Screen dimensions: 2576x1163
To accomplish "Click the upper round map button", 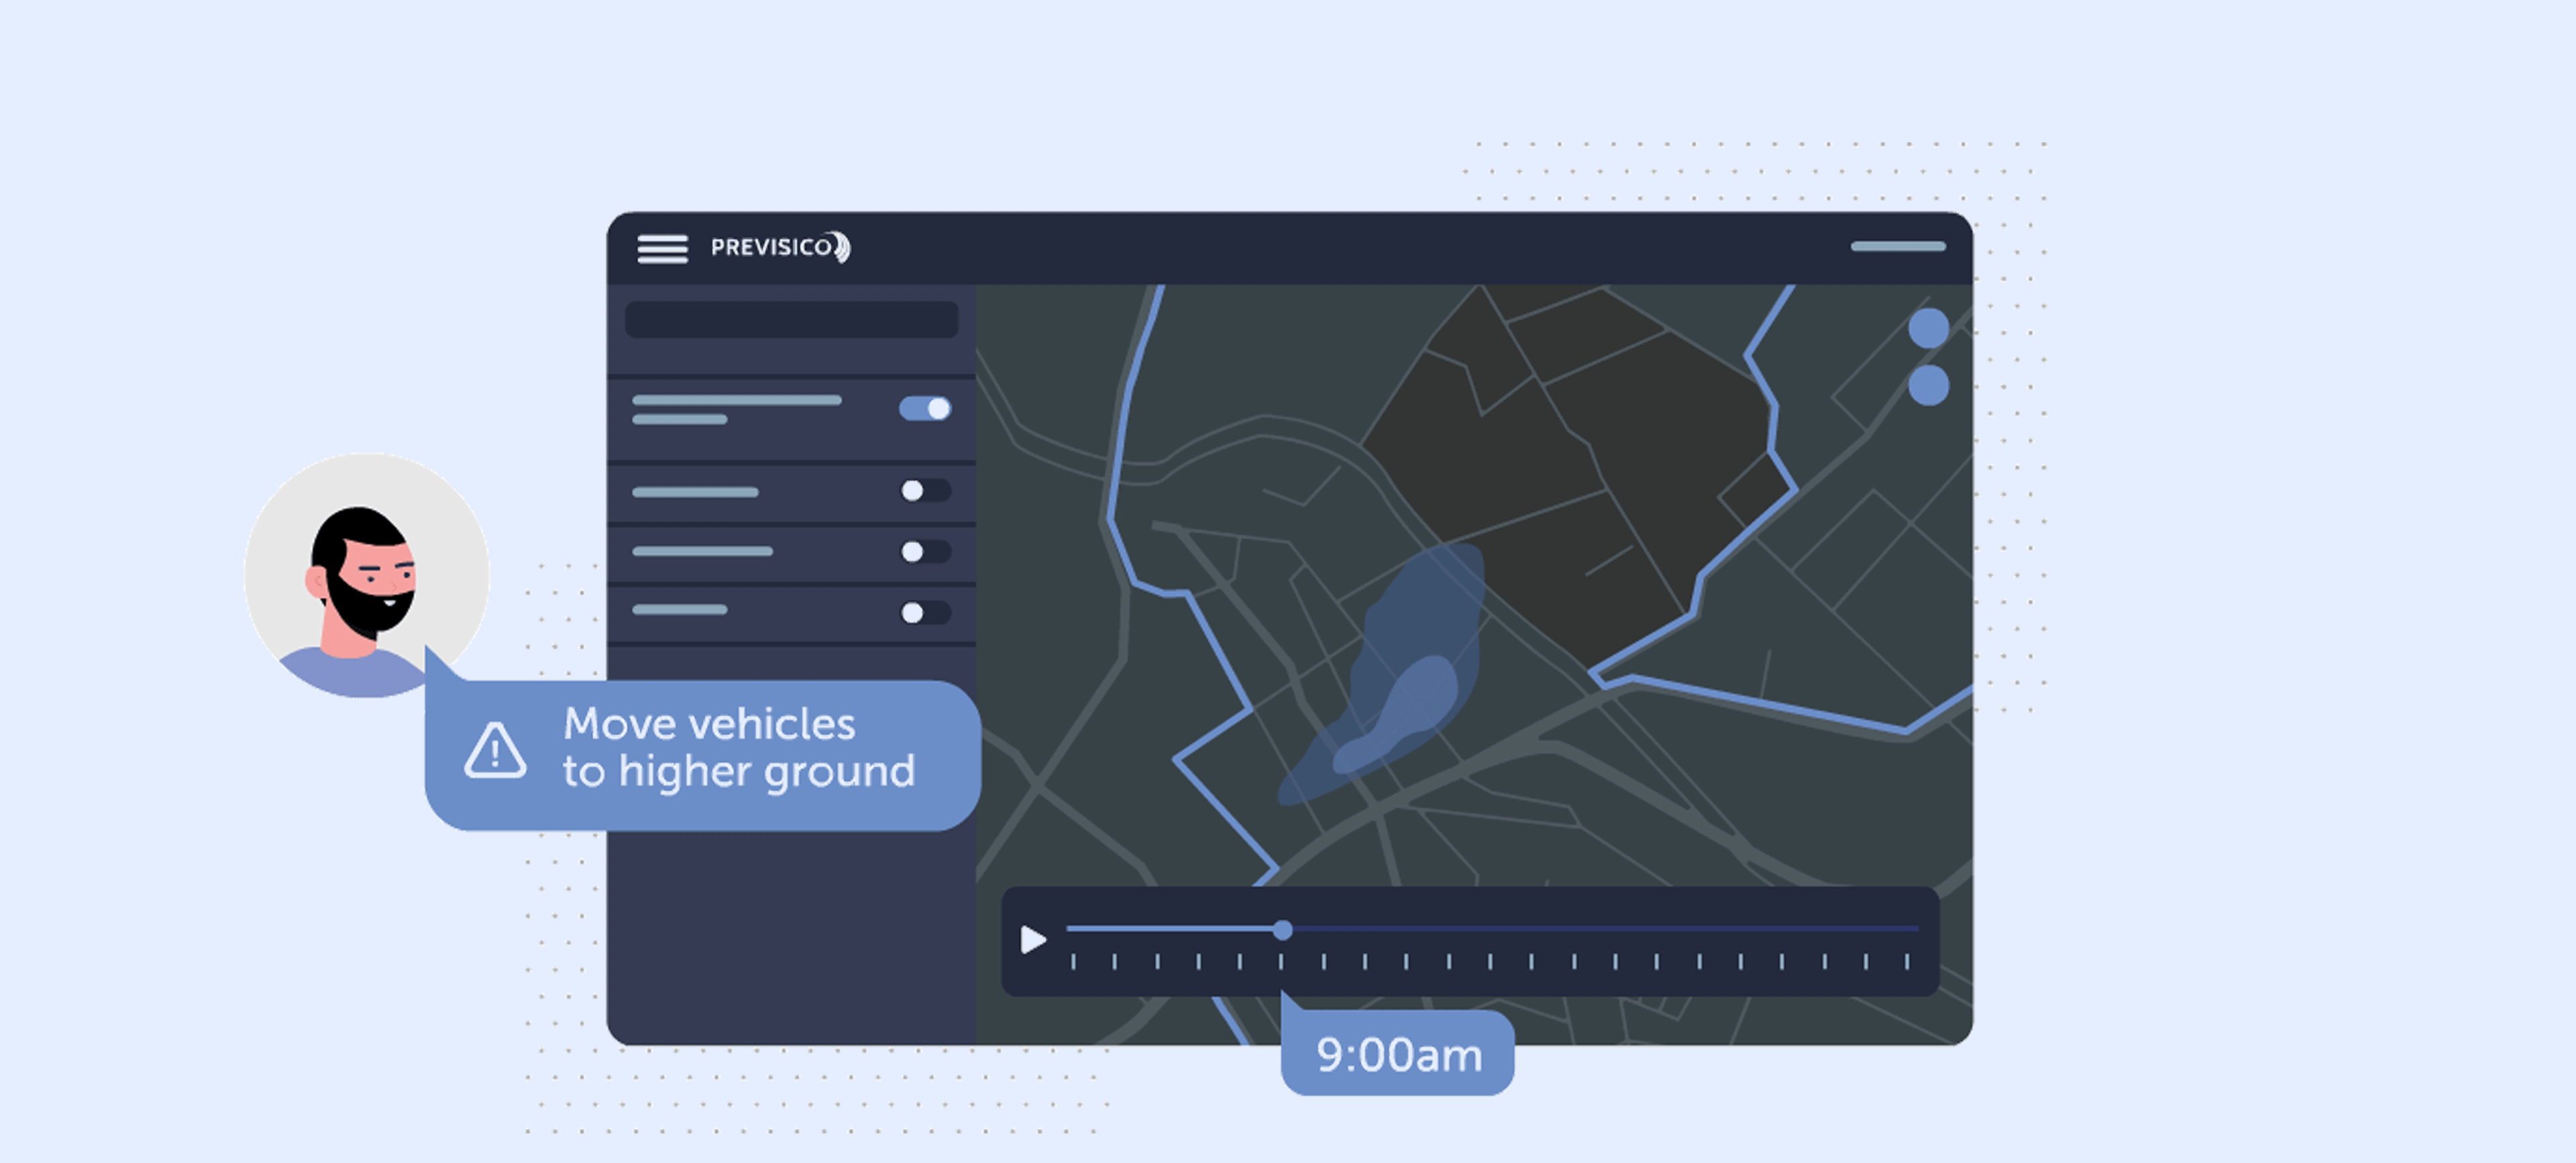I will pyautogui.click(x=1928, y=328).
